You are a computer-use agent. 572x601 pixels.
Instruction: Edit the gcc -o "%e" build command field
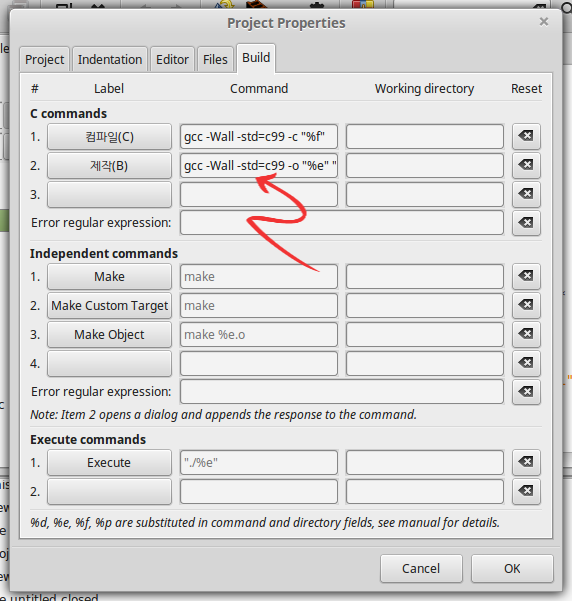pyautogui.click(x=259, y=166)
